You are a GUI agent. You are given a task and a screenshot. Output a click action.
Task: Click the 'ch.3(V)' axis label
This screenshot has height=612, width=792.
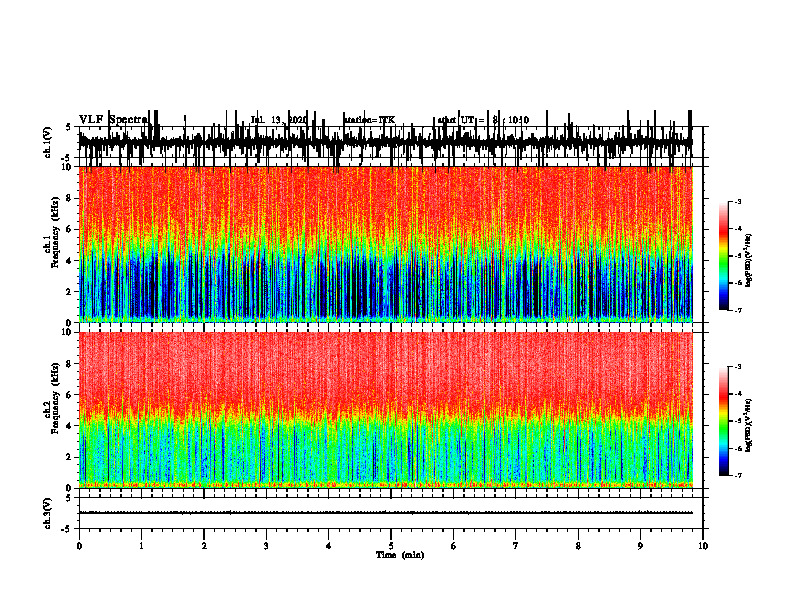[x=48, y=514]
